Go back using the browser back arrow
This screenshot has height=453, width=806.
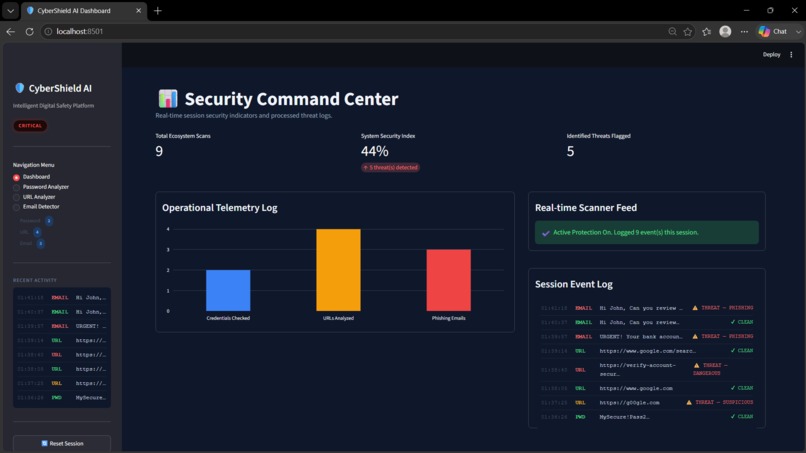click(x=10, y=31)
